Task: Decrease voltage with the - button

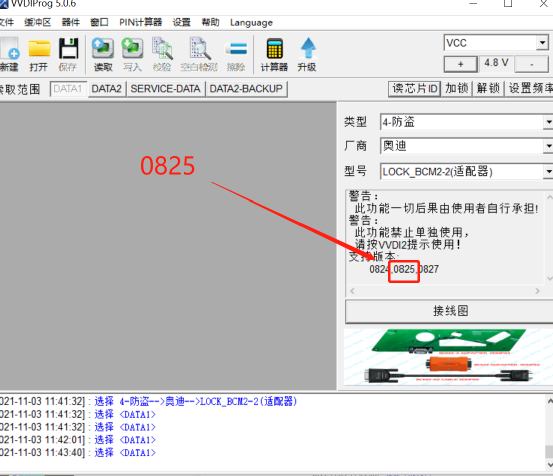Action: click(531, 64)
